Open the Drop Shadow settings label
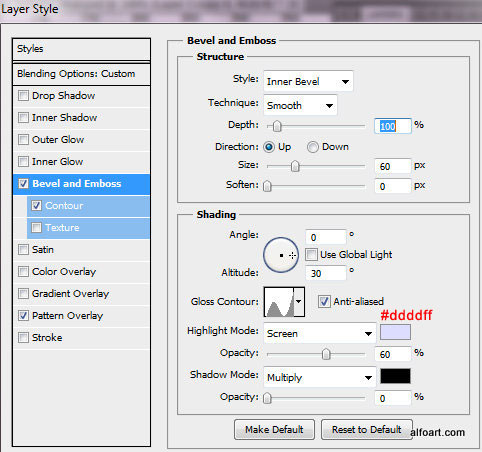Image resolution: width=482 pixels, height=452 pixels. 63,96
